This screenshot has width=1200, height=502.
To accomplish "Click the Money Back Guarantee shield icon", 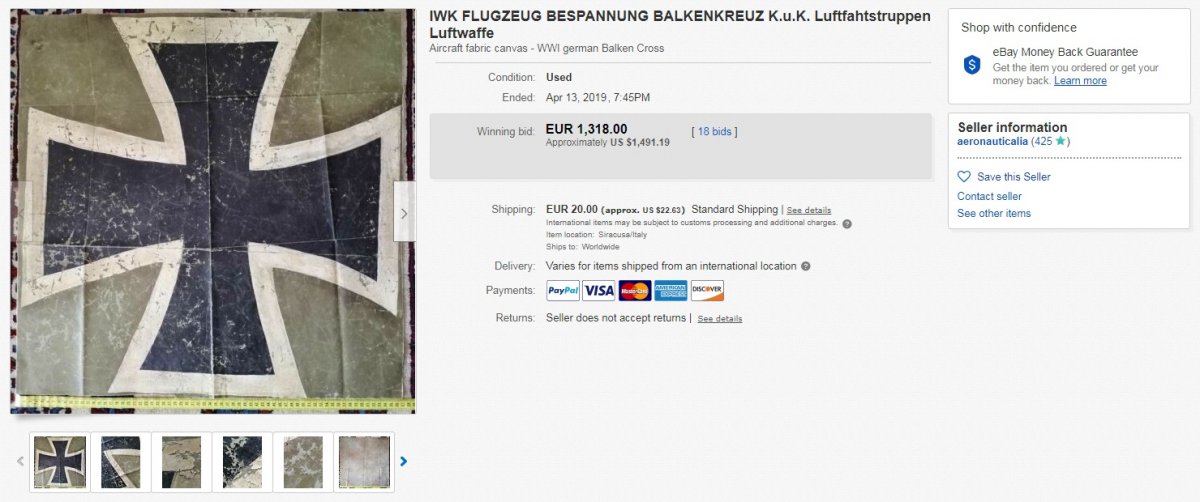I will [972, 65].
